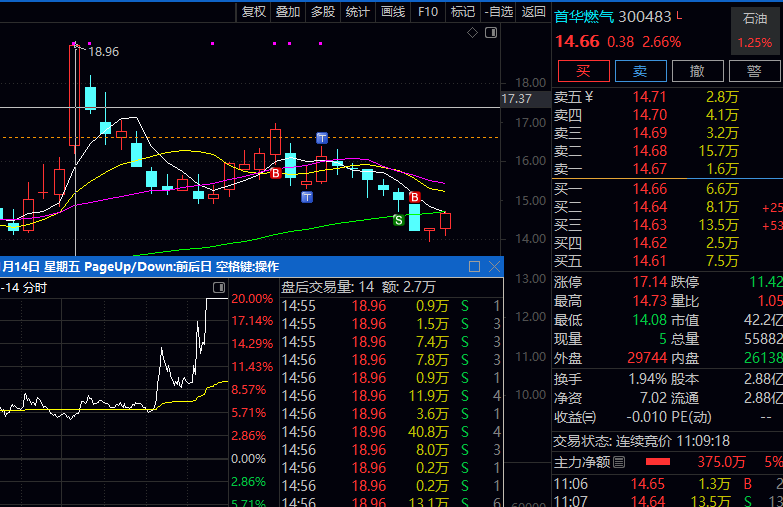Select the 卖一 price 14.67

point(650,169)
